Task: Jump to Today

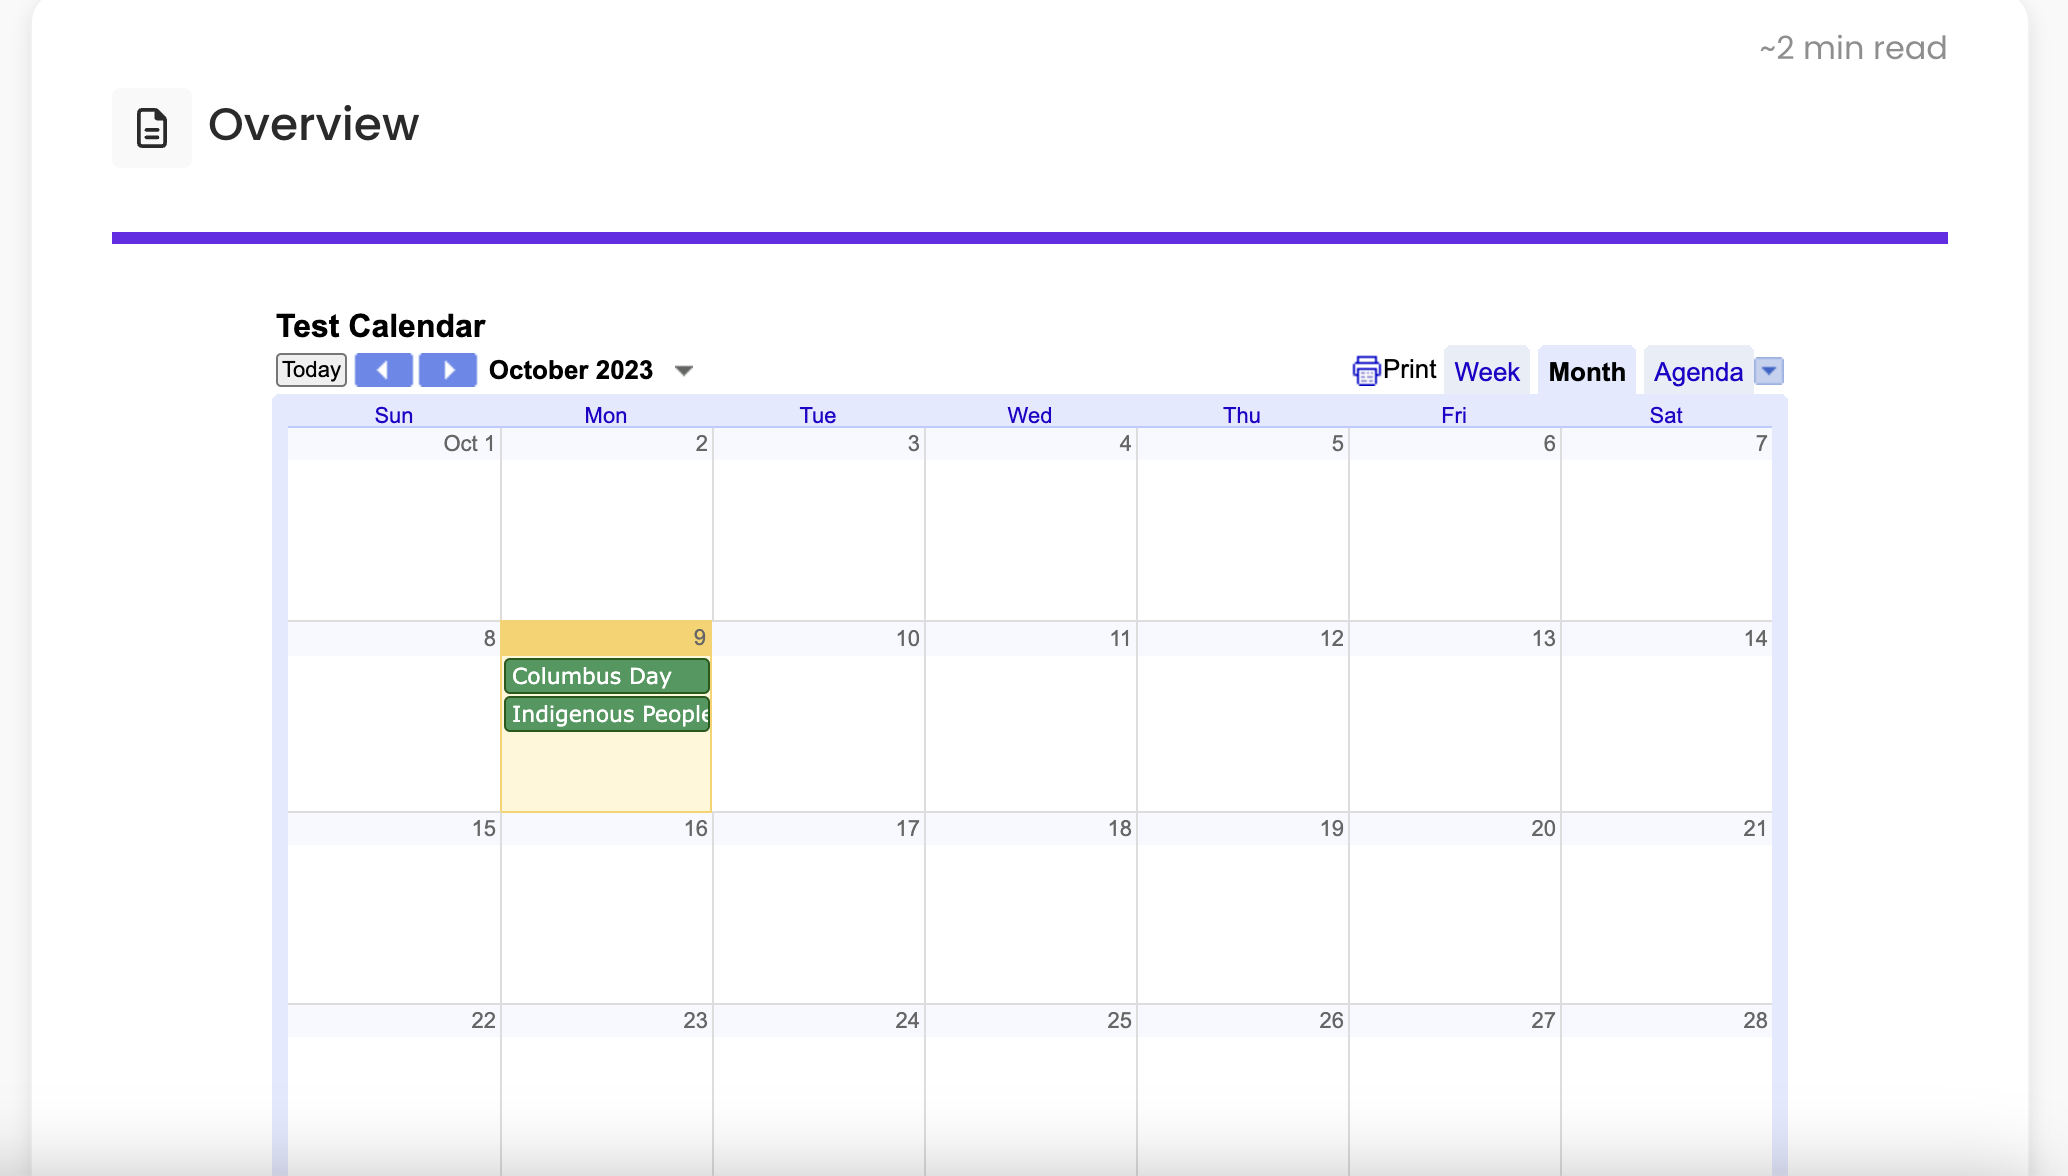Action: (311, 370)
